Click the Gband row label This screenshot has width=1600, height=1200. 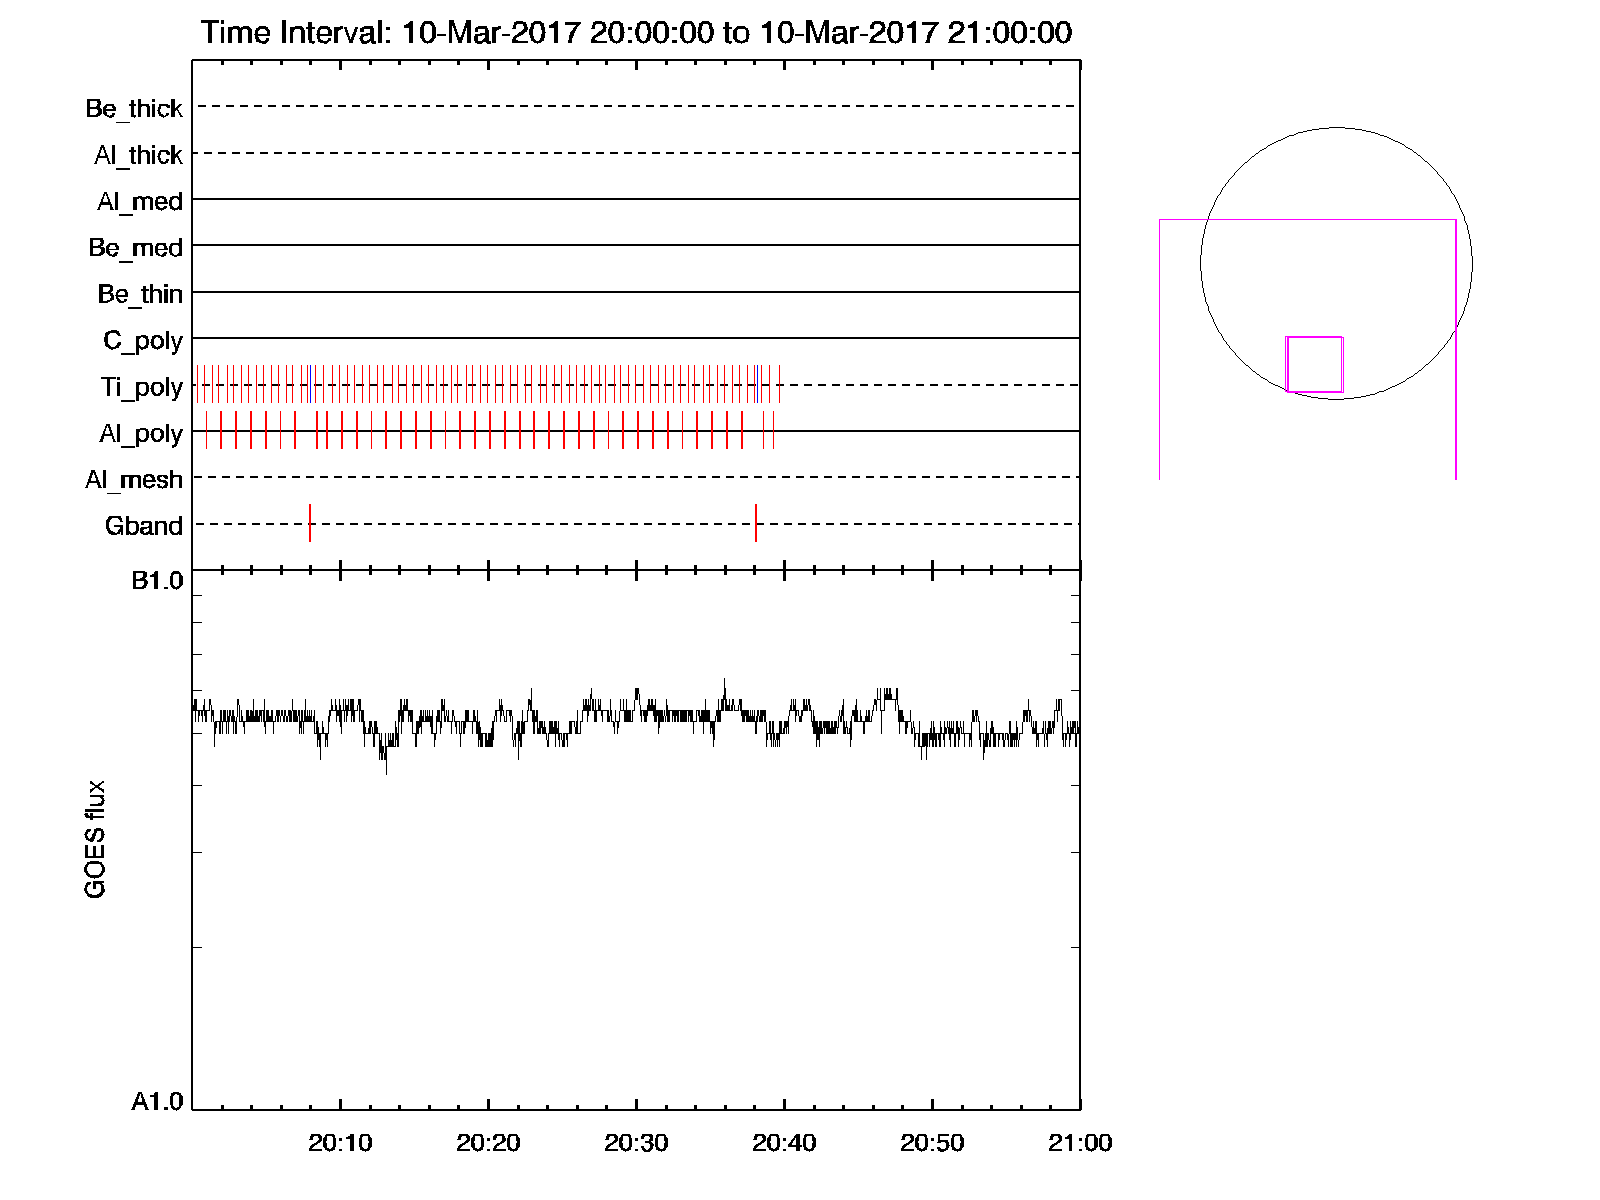pos(143,526)
